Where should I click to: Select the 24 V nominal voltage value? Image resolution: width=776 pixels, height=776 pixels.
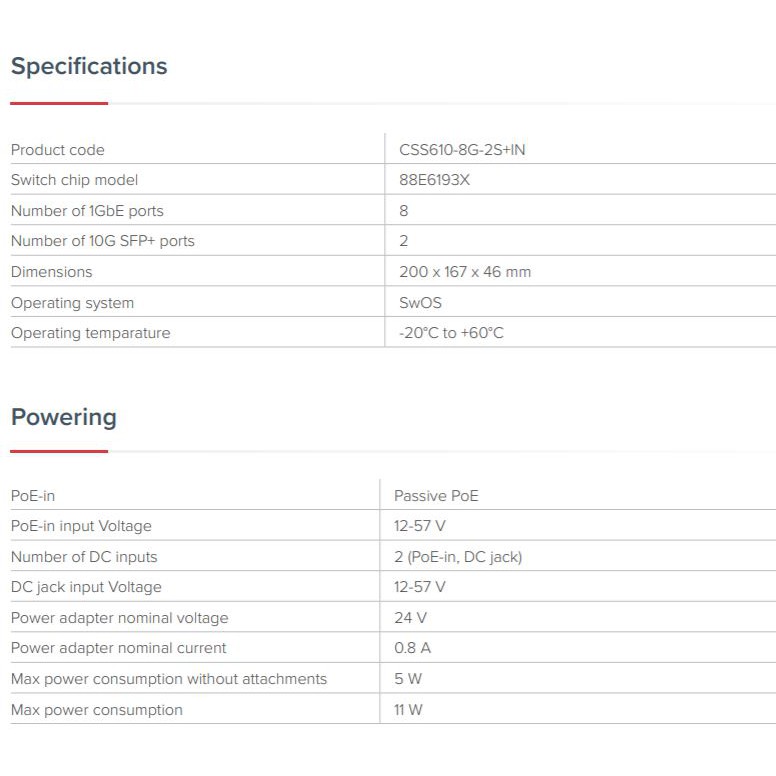pos(410,618)
